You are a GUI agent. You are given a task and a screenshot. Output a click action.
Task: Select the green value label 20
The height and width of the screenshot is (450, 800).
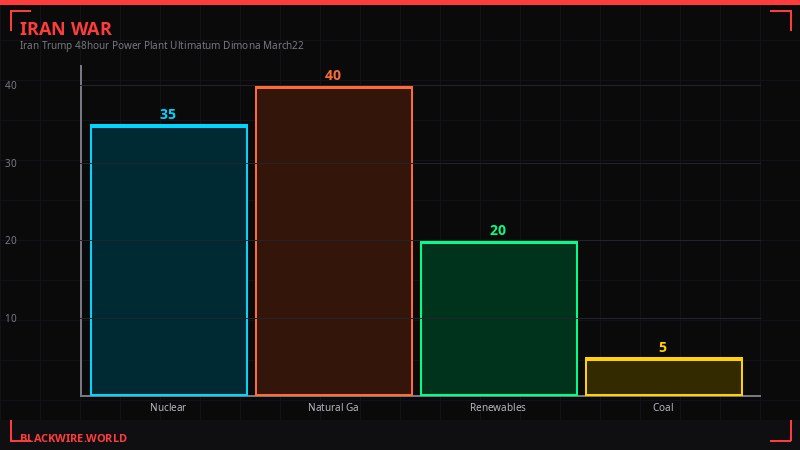(x=498, y=231)
